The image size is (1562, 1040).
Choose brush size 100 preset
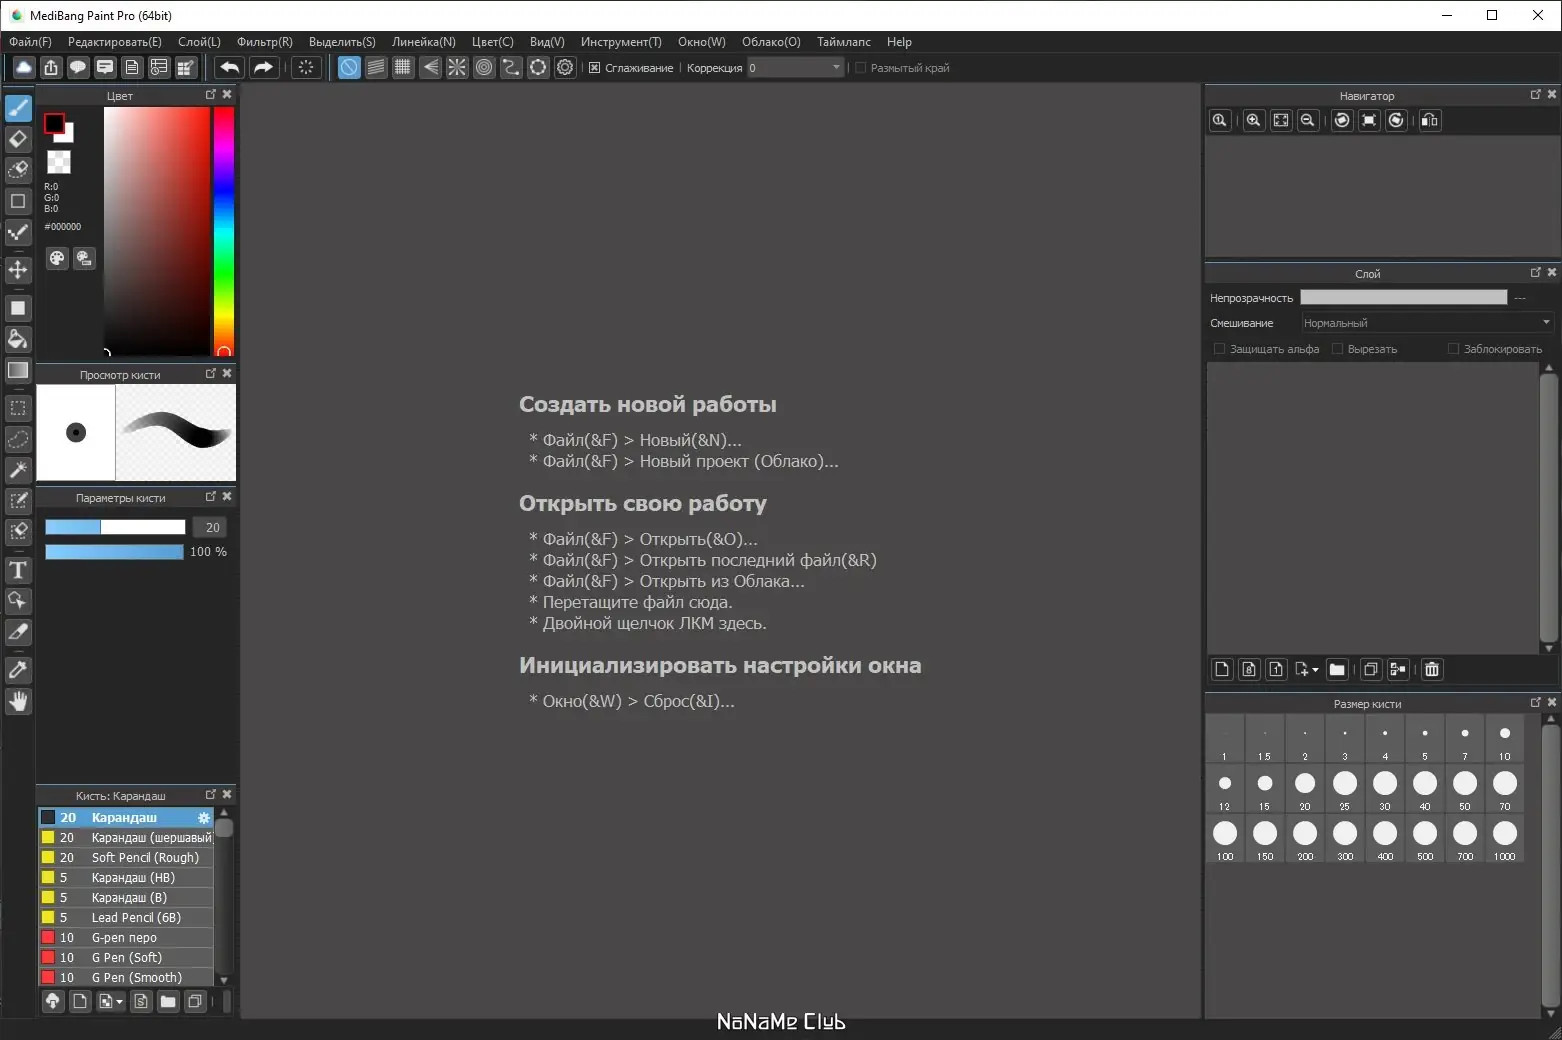(x=1225, y=838)
